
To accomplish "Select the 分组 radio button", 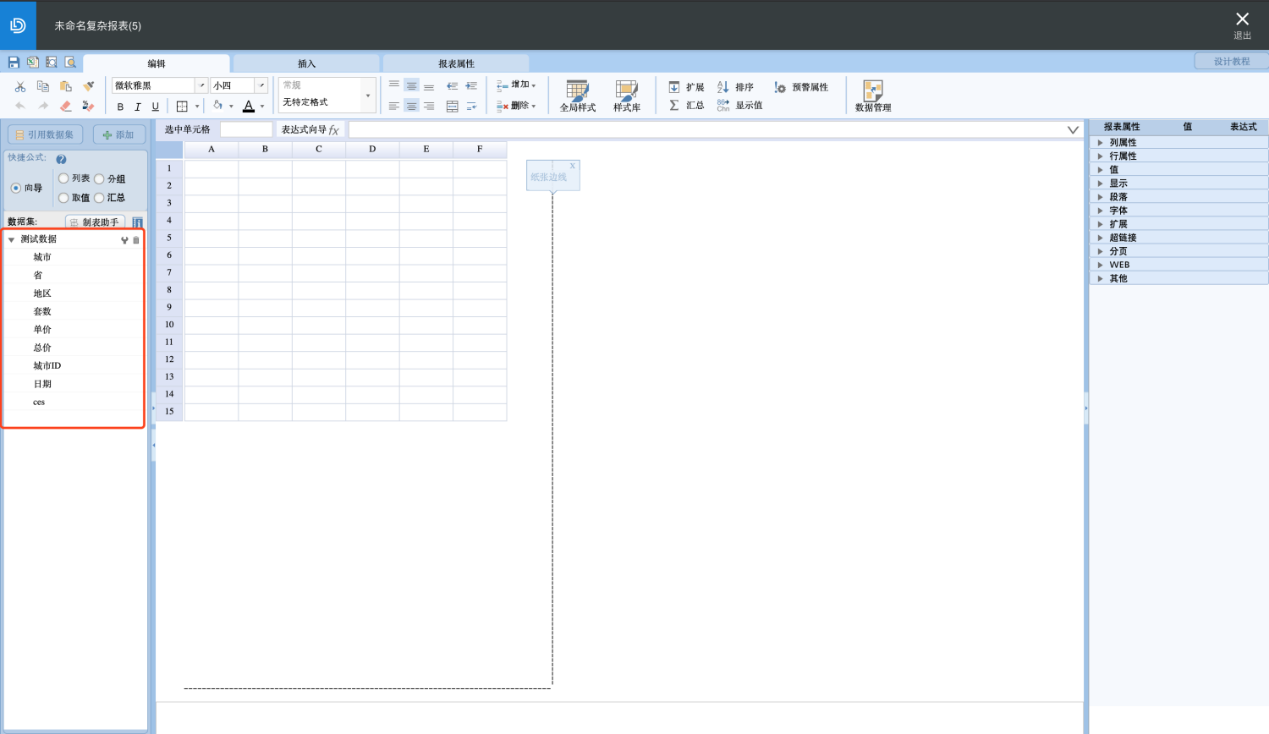I will [99, 178].
